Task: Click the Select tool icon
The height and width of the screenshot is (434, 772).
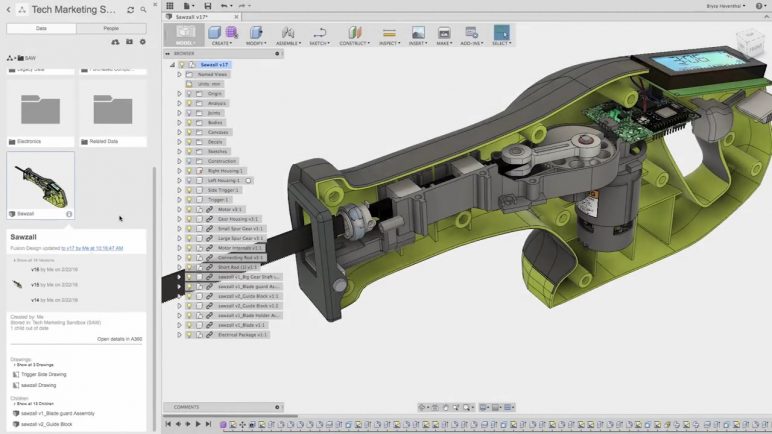Action: [502, 33]
